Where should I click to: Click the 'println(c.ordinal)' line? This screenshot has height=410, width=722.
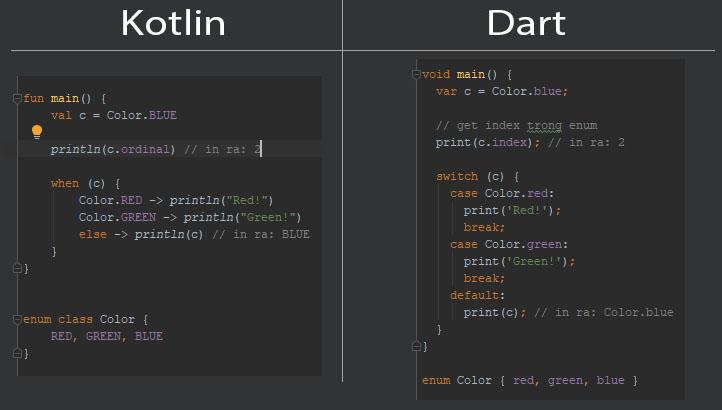click(x=156, y=149)
